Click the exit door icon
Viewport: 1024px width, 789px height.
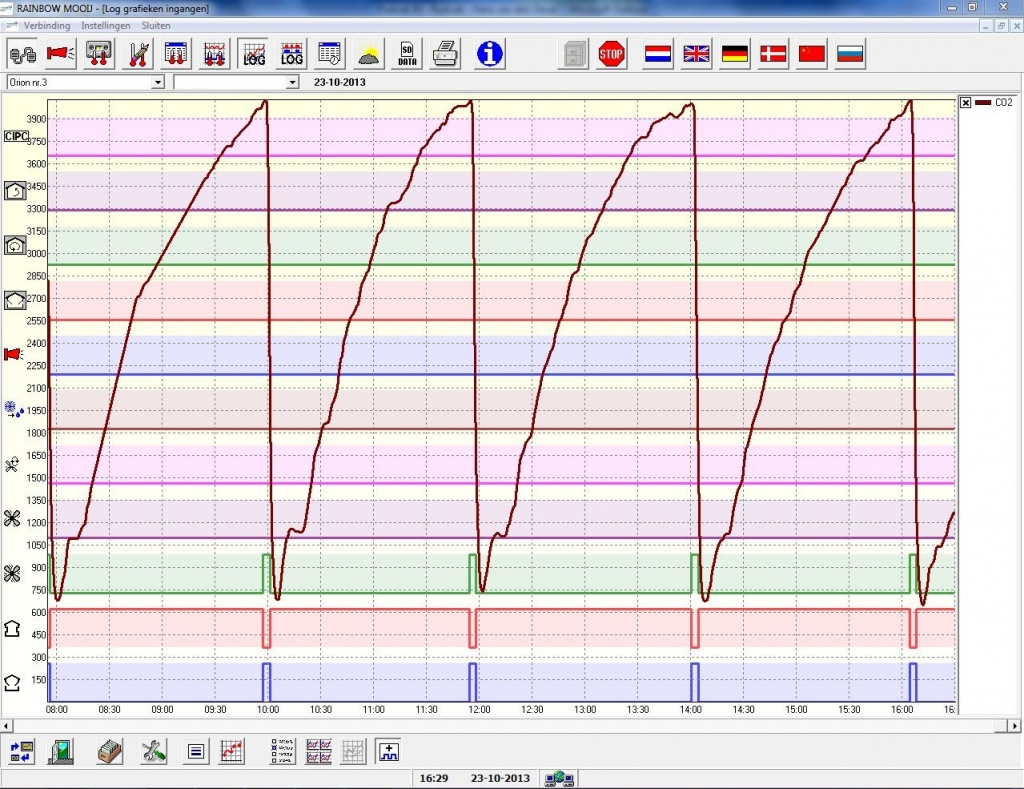(x=62, y=750)
